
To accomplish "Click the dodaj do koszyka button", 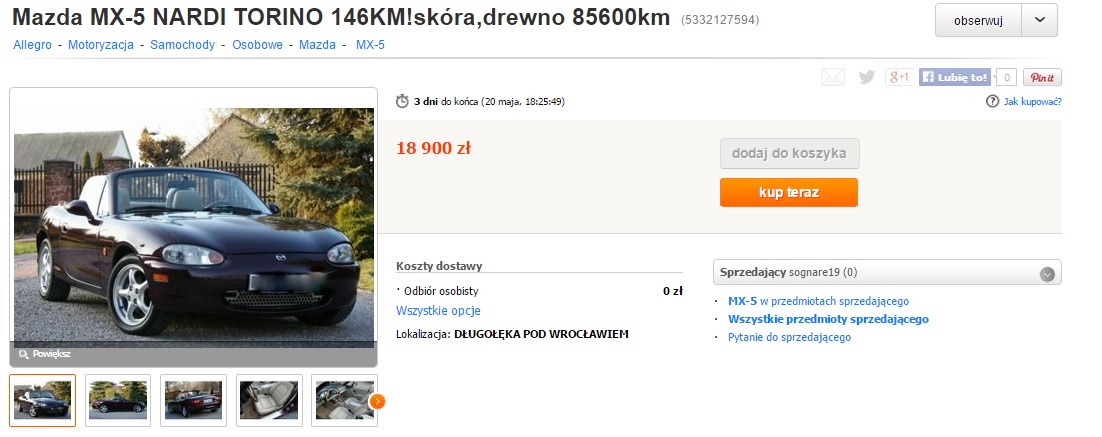I will coord(789,153).
